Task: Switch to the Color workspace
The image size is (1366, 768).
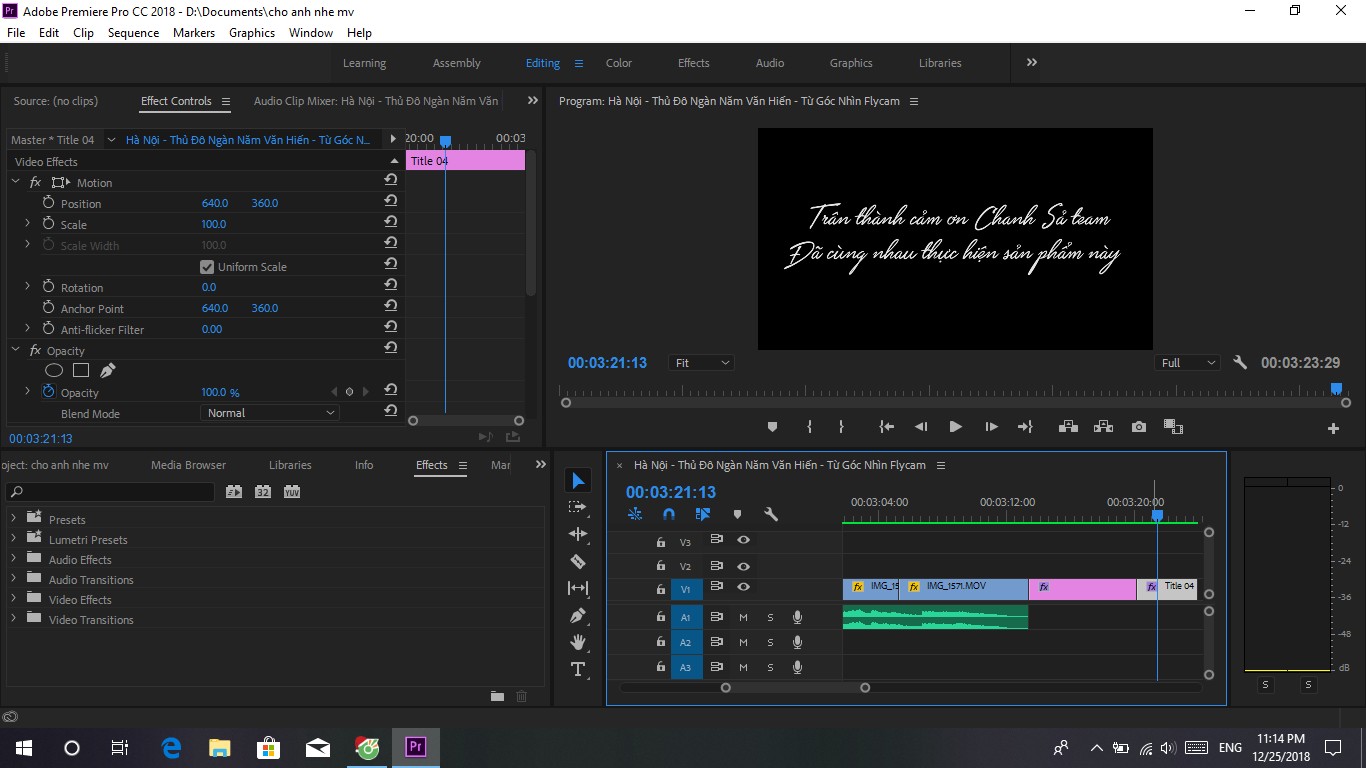Action: (619, 63)
